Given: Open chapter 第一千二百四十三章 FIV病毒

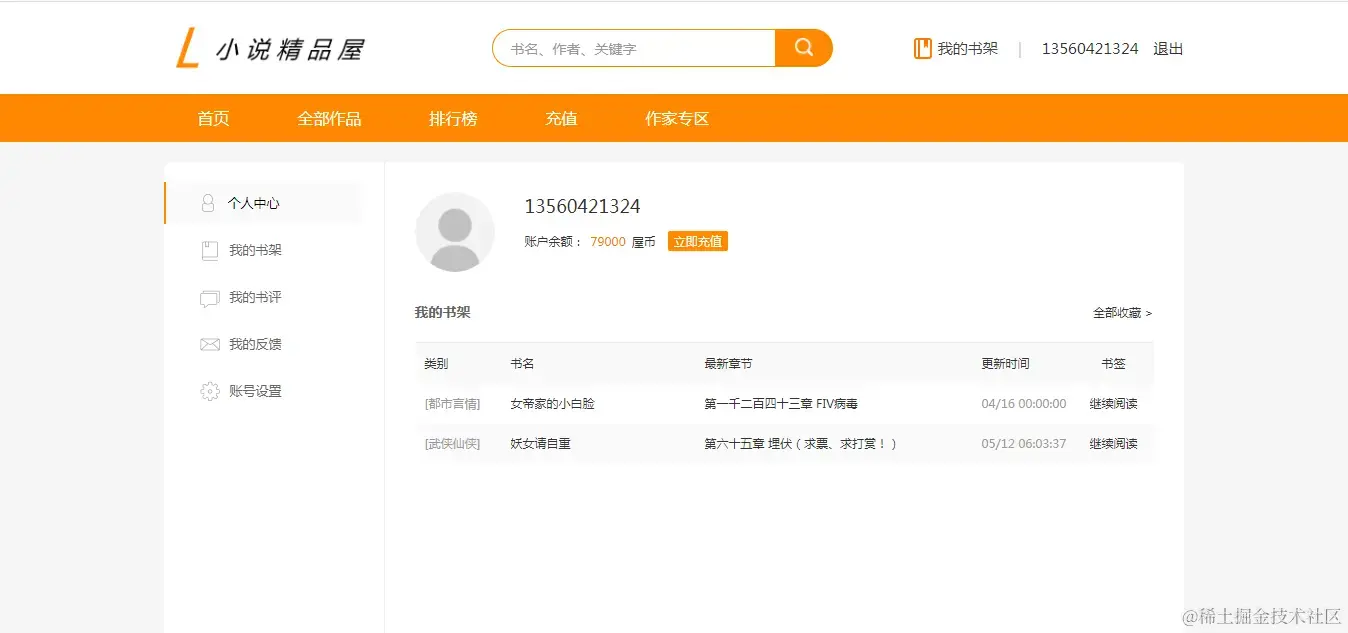Looking at the screenshot, I should [x=781, y=404].
